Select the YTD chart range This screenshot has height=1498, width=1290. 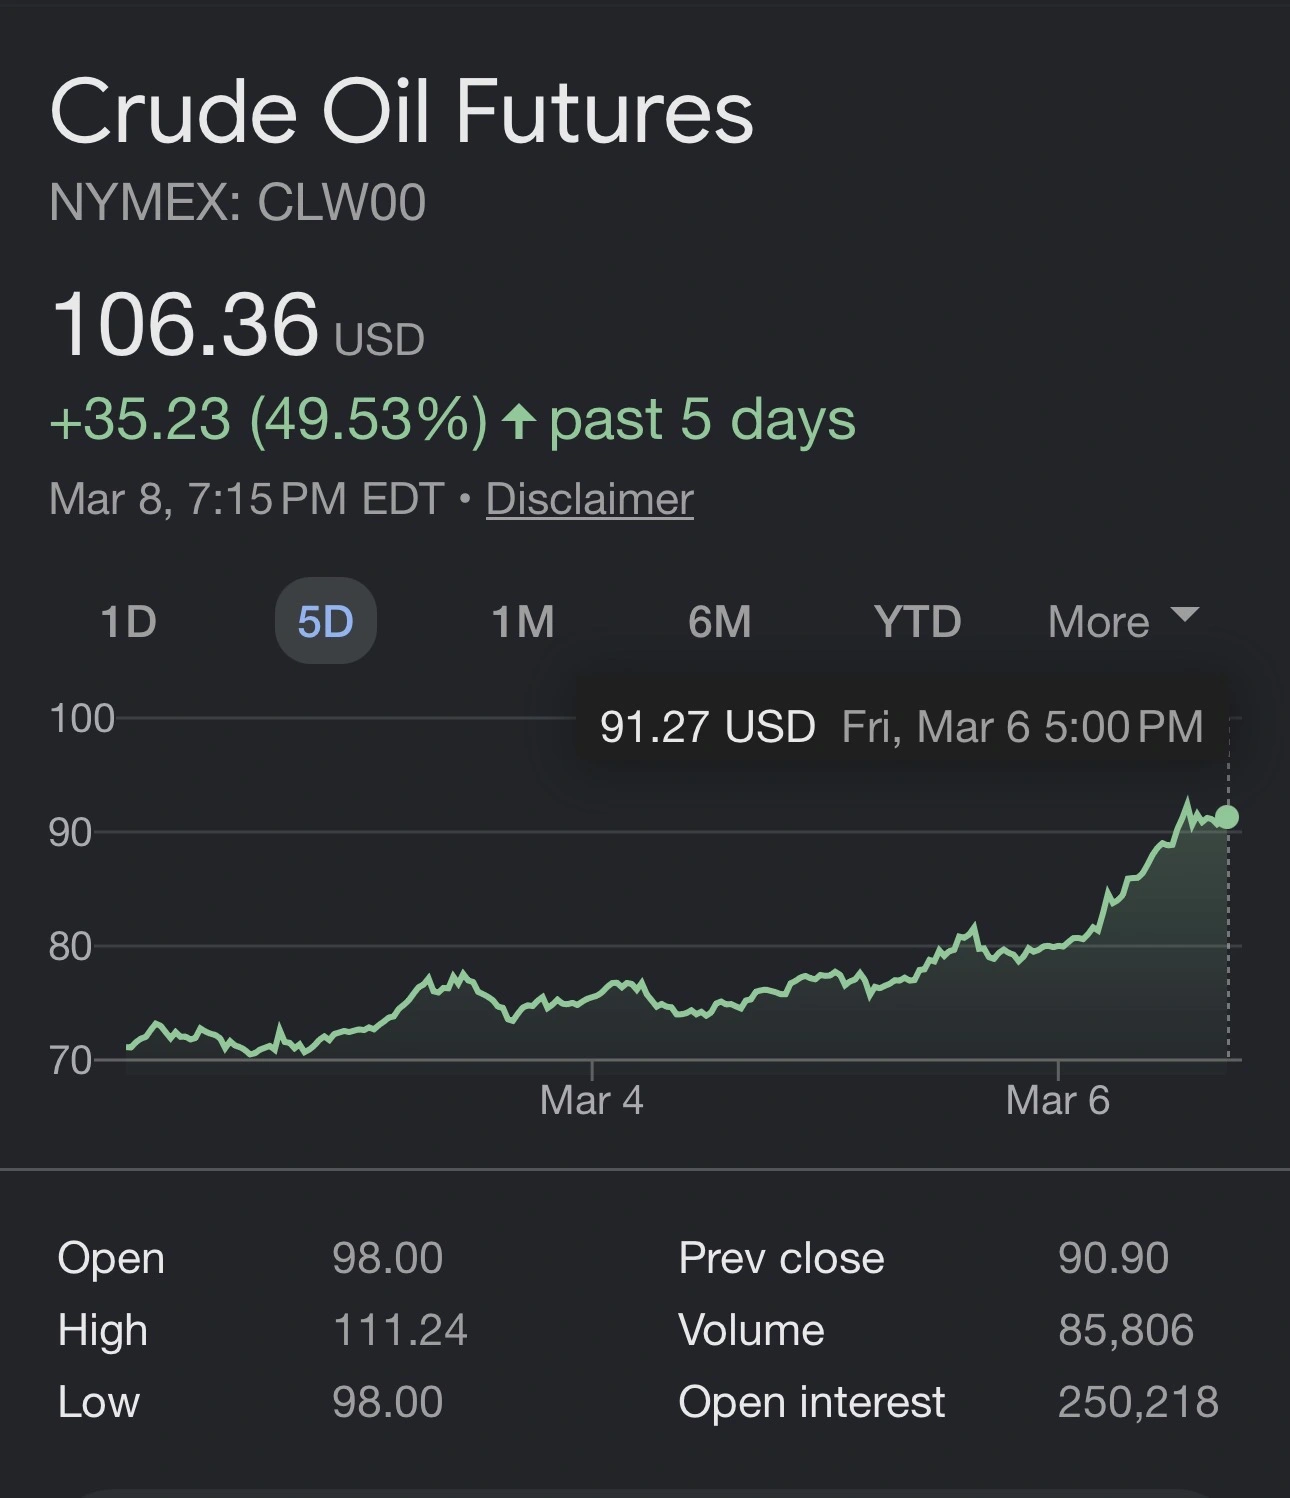[x=917, y=621]
